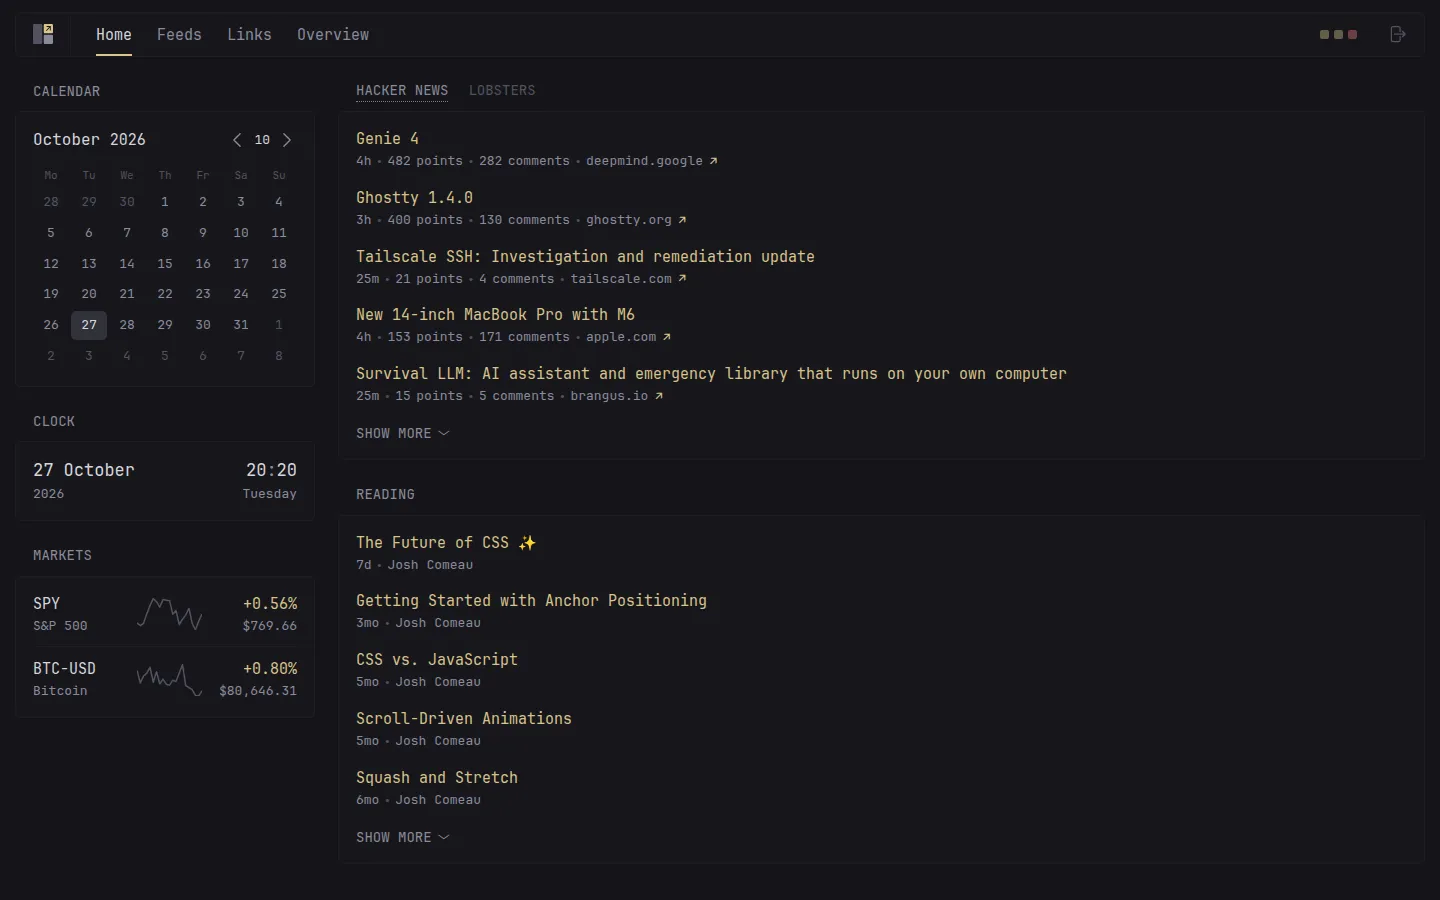Screen dimensions: 1440x900
Task: Open the "Genie 4" story
Action: 388,139
